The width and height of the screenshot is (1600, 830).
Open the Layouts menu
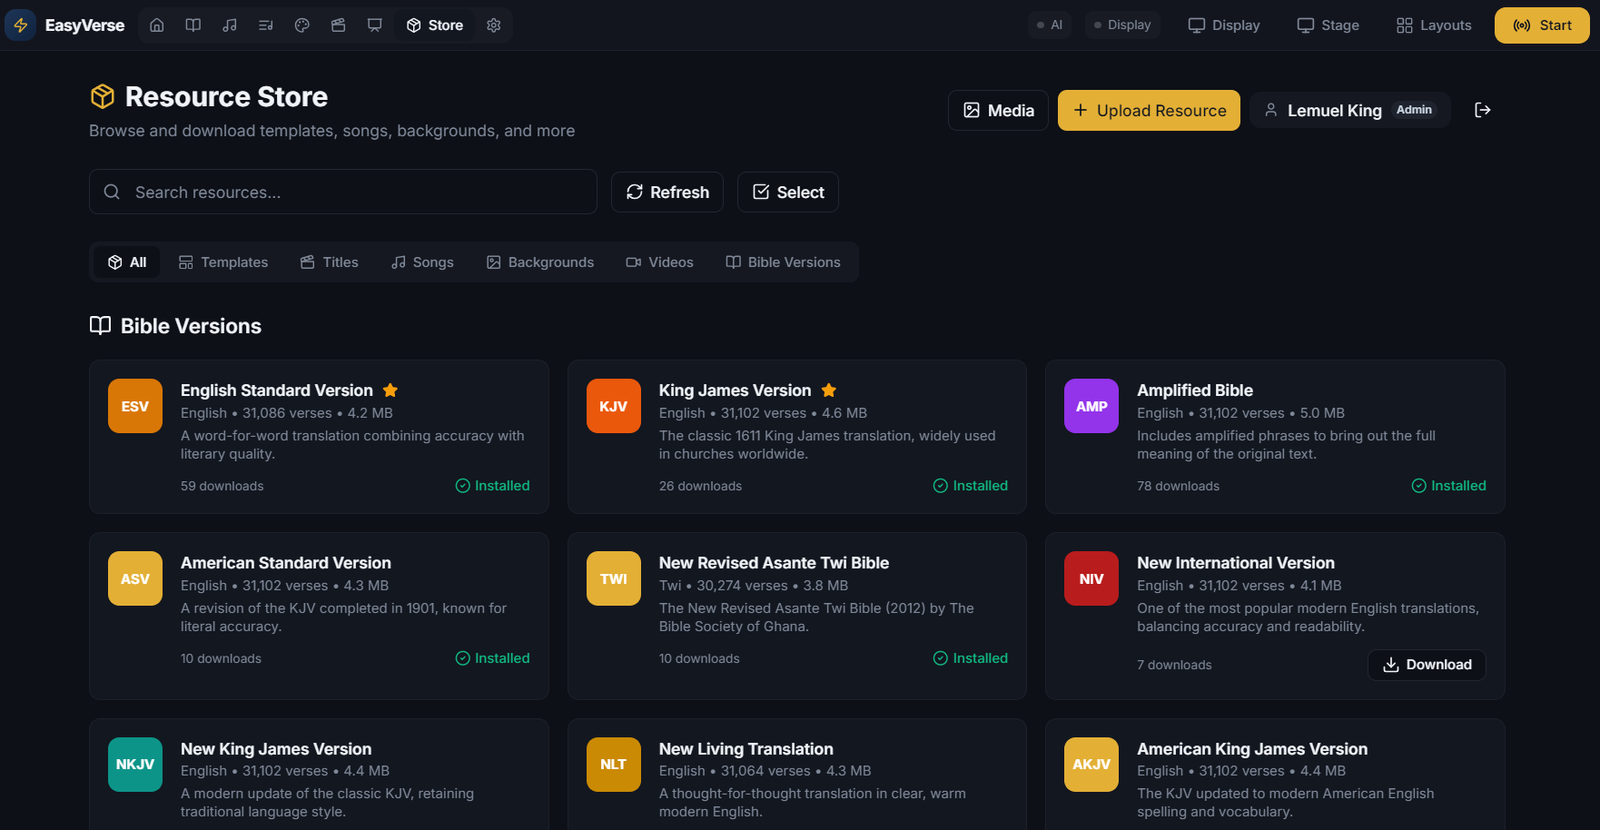pyautogui.click(x=1433, y=25)
